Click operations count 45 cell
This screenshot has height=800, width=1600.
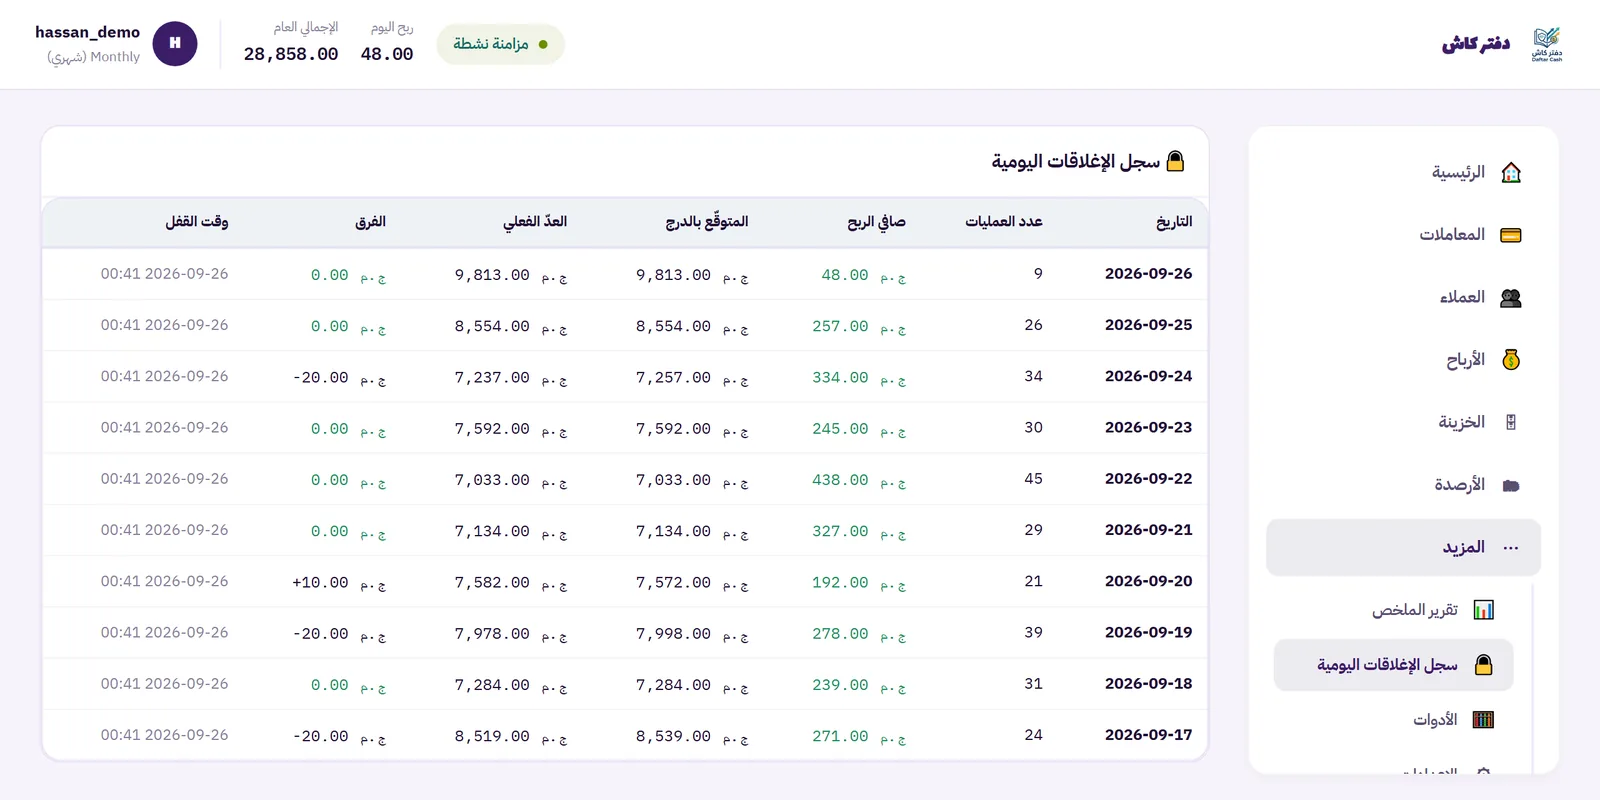(x=1033, y=479)
